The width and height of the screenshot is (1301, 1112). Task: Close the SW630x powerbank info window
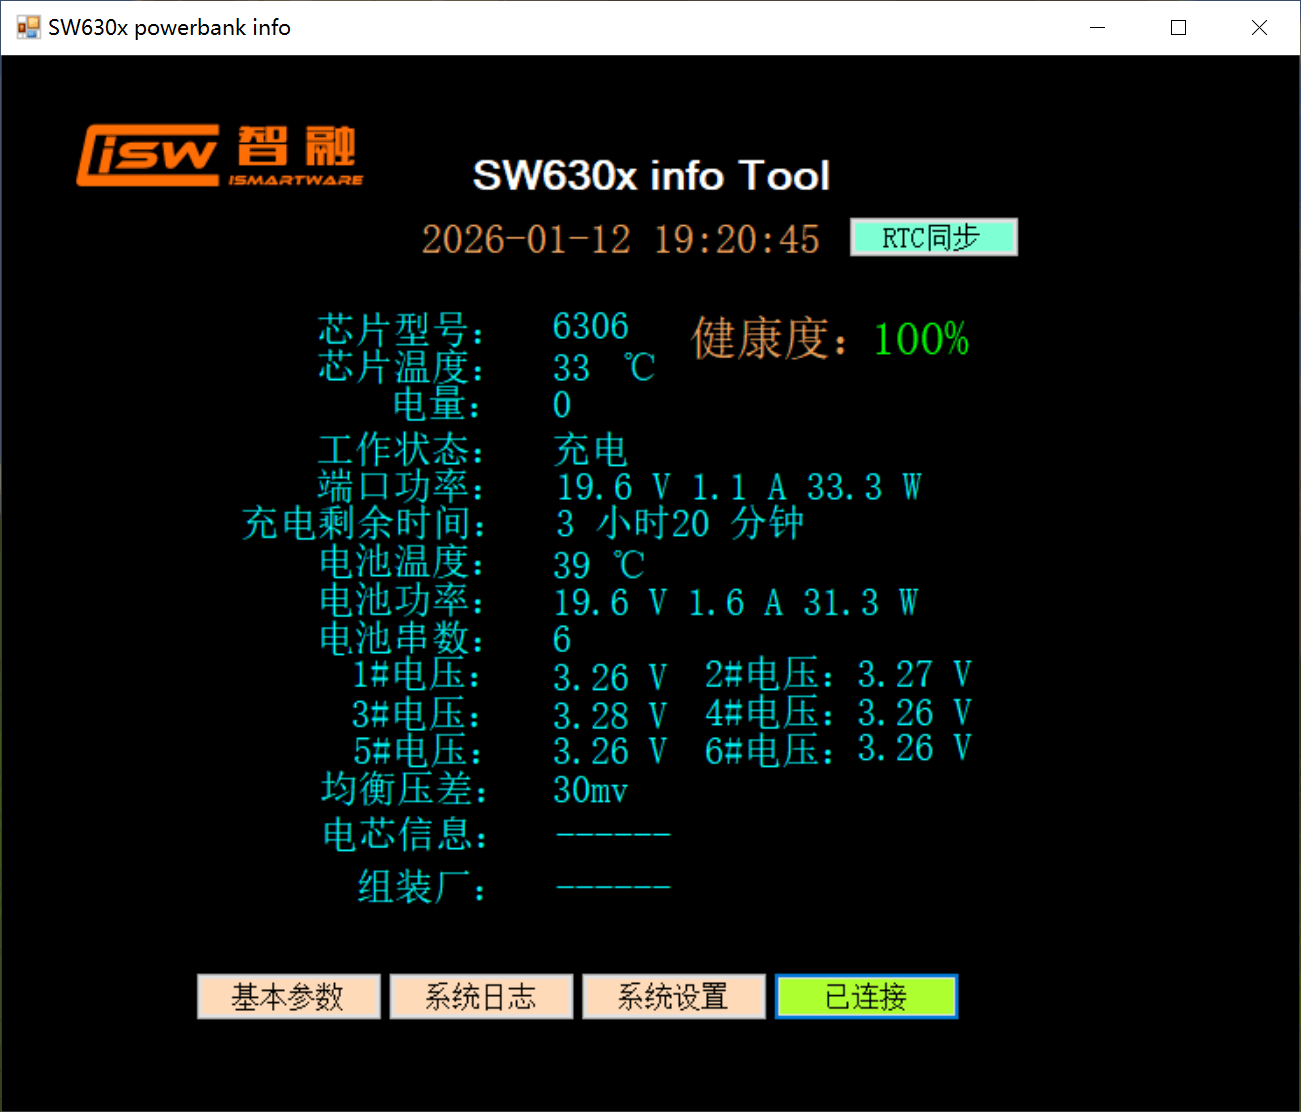point(1259,27)
